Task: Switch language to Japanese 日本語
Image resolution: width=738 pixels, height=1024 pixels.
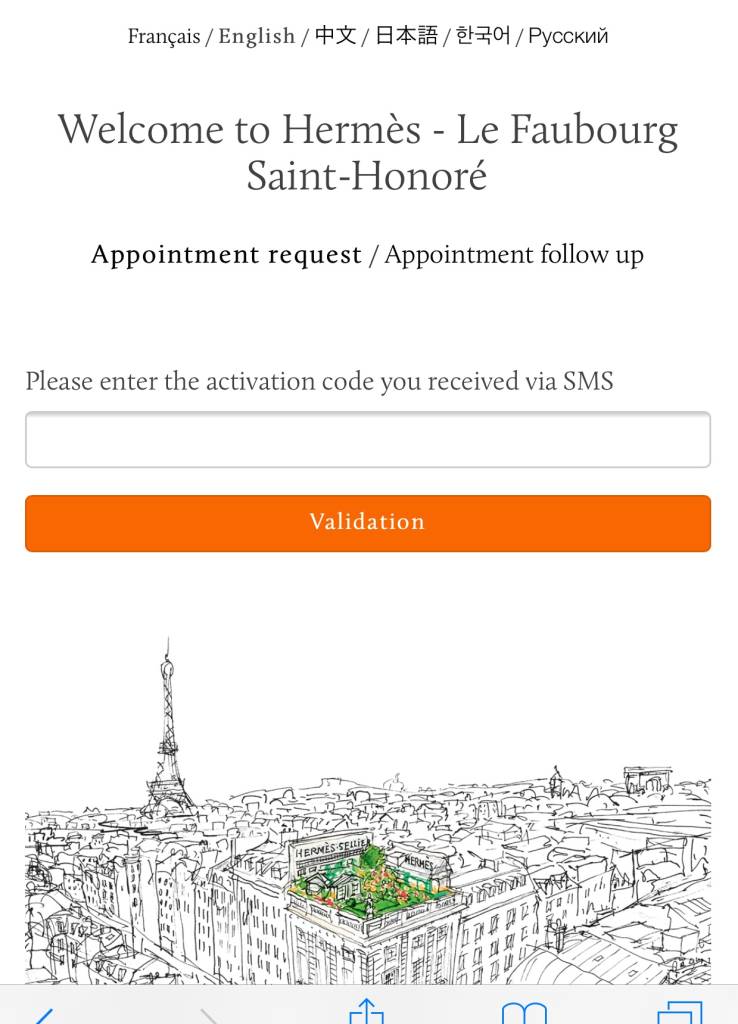Action: 406,35
